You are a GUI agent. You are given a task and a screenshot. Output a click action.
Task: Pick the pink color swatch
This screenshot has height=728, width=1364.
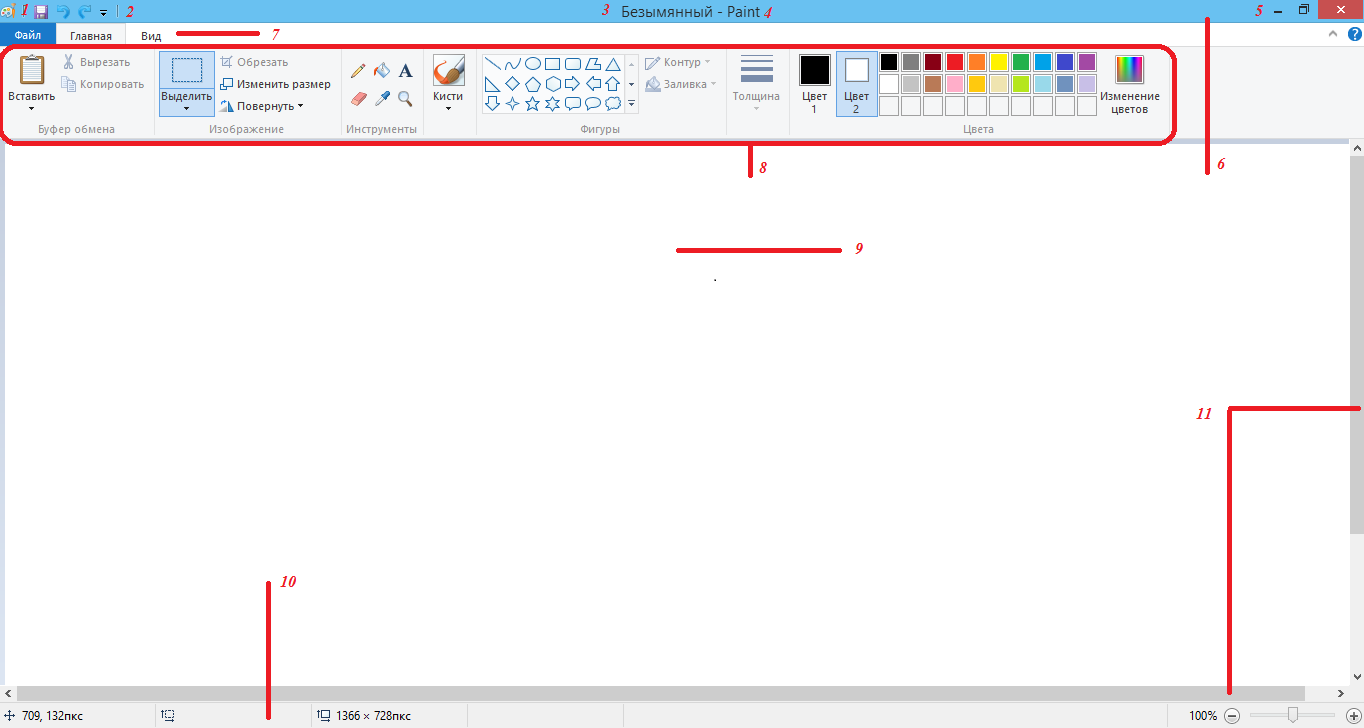pyautogui.click(x=955, y=84)
